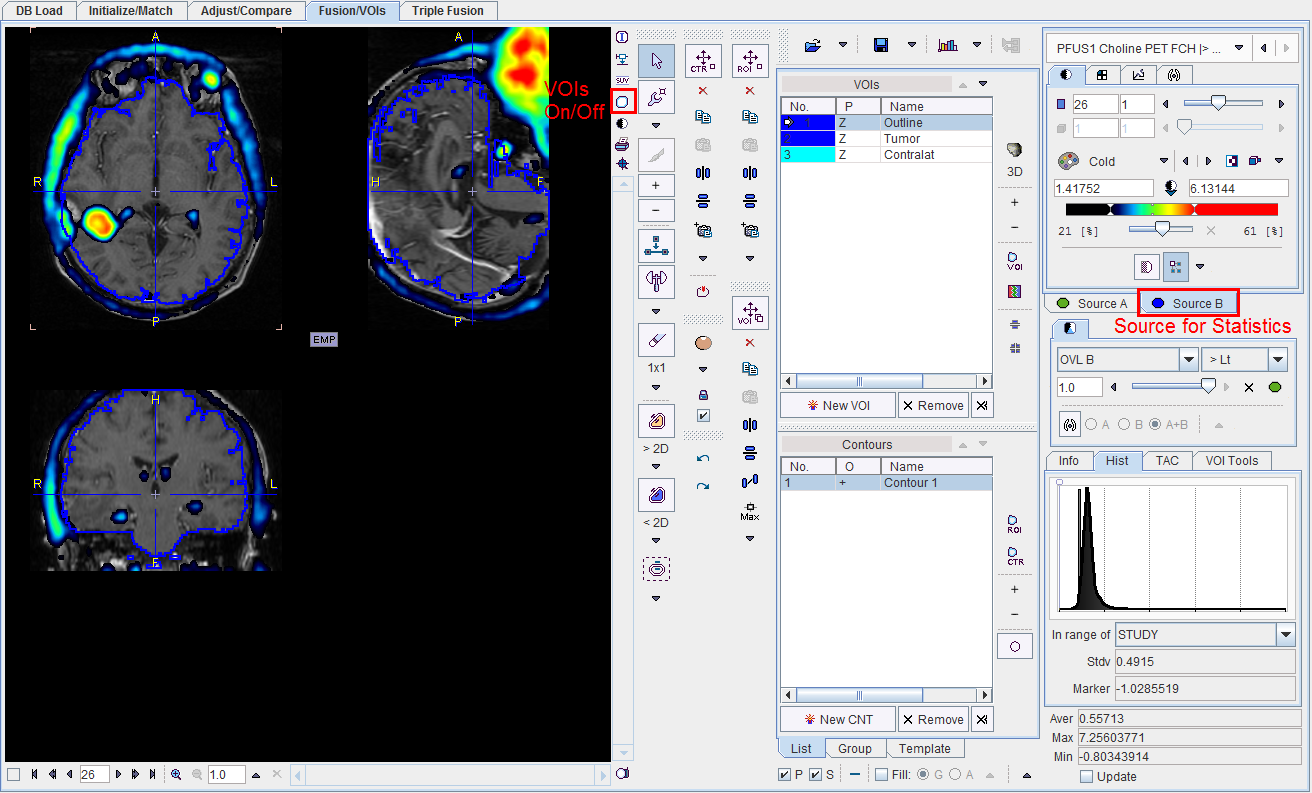Click the SUV icon in side strip
The width and height of the screenshot is (1312, 793).
pyautogui.click(x=622, y=80)
